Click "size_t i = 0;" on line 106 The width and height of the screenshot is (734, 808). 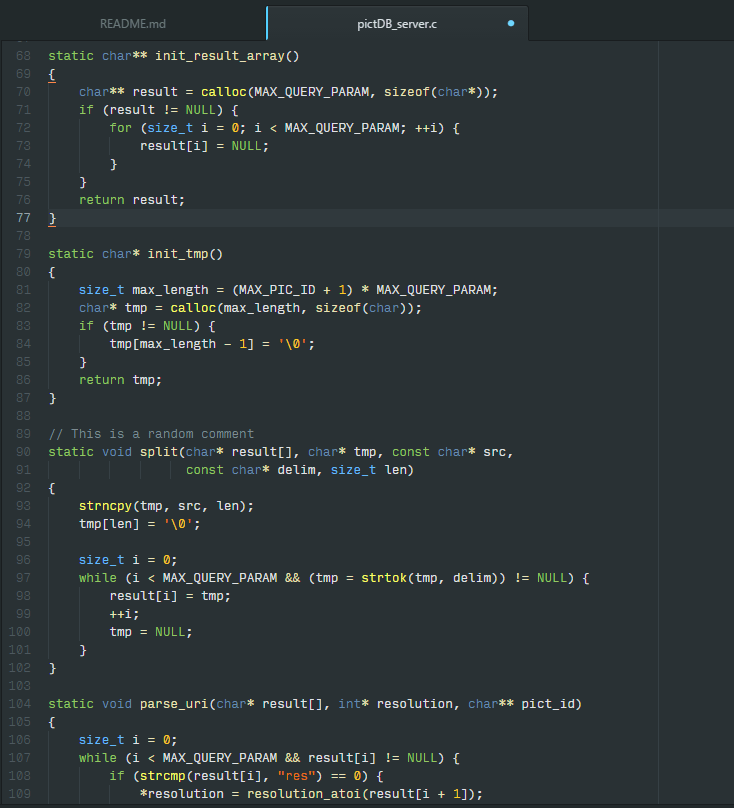click(x=128, y=740)
